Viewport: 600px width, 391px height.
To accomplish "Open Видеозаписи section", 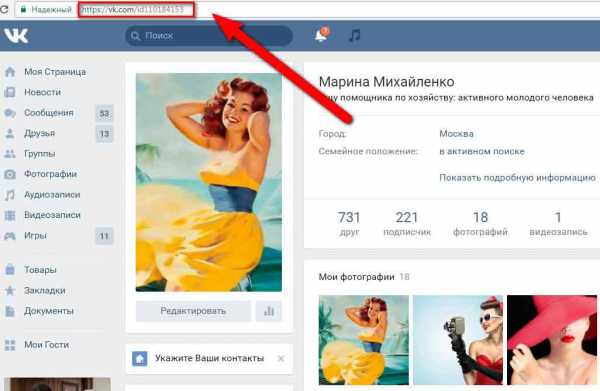I will [x=52, y=215].
